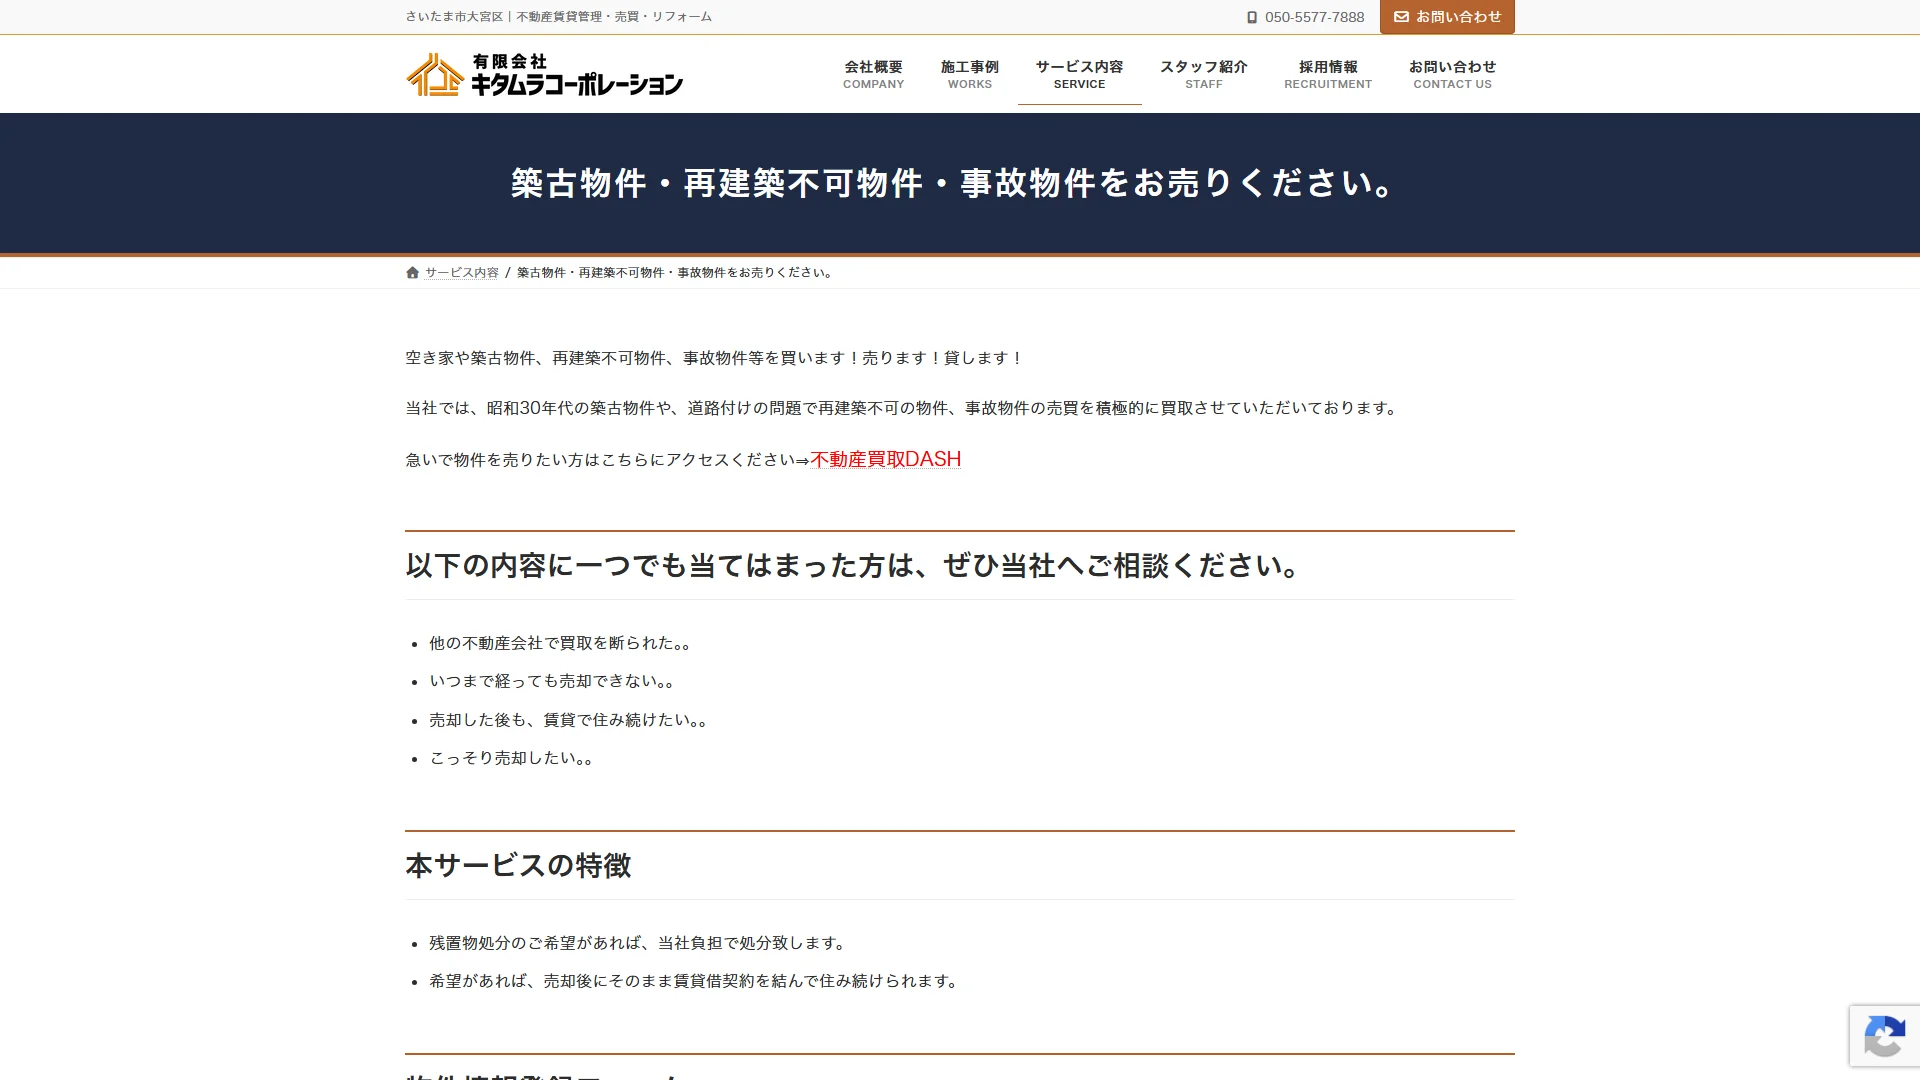The width and height of the screenshot is (1920, 1080).
Task: Open the サービス内容 SERVICE menu
Action: click(x=1079, y=74)
